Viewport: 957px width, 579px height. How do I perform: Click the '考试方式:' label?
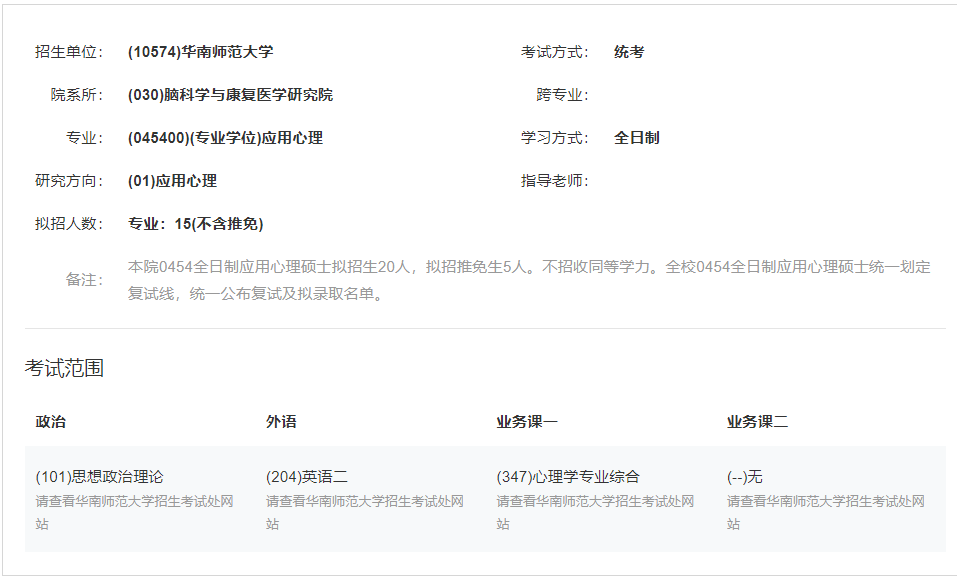(555, 52)
